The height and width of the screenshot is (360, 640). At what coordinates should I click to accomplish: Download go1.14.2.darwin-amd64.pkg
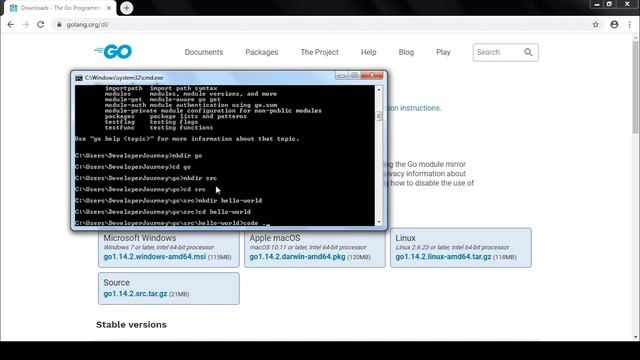pos(298,257)
